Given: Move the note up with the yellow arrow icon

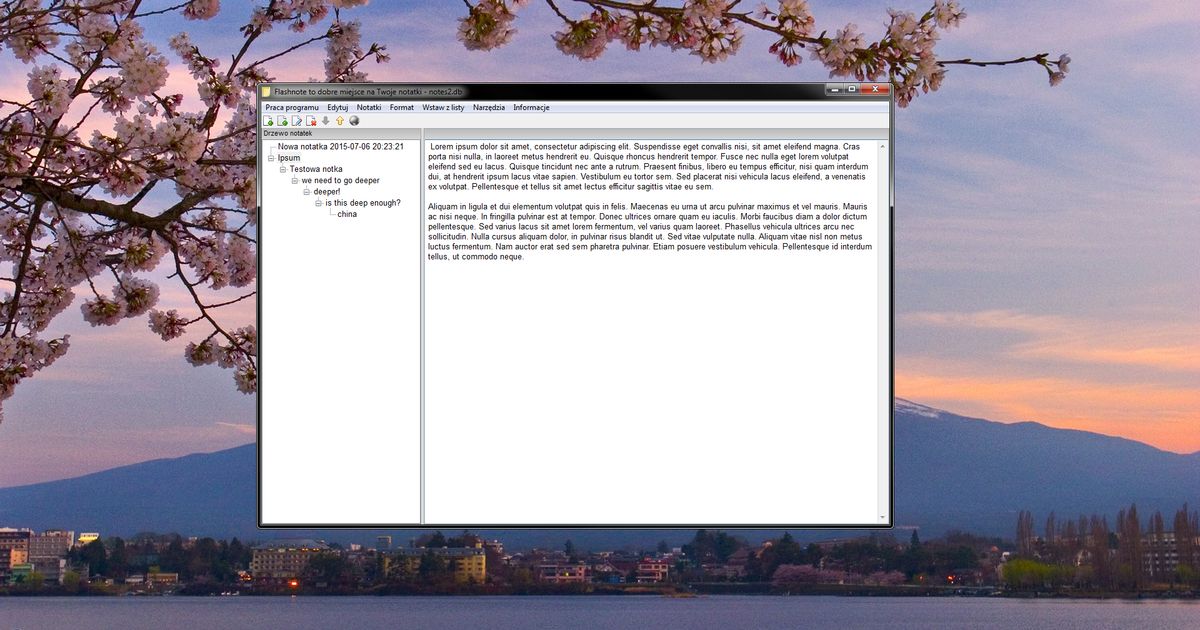Looking at the screenshot, I should [340, 121].
